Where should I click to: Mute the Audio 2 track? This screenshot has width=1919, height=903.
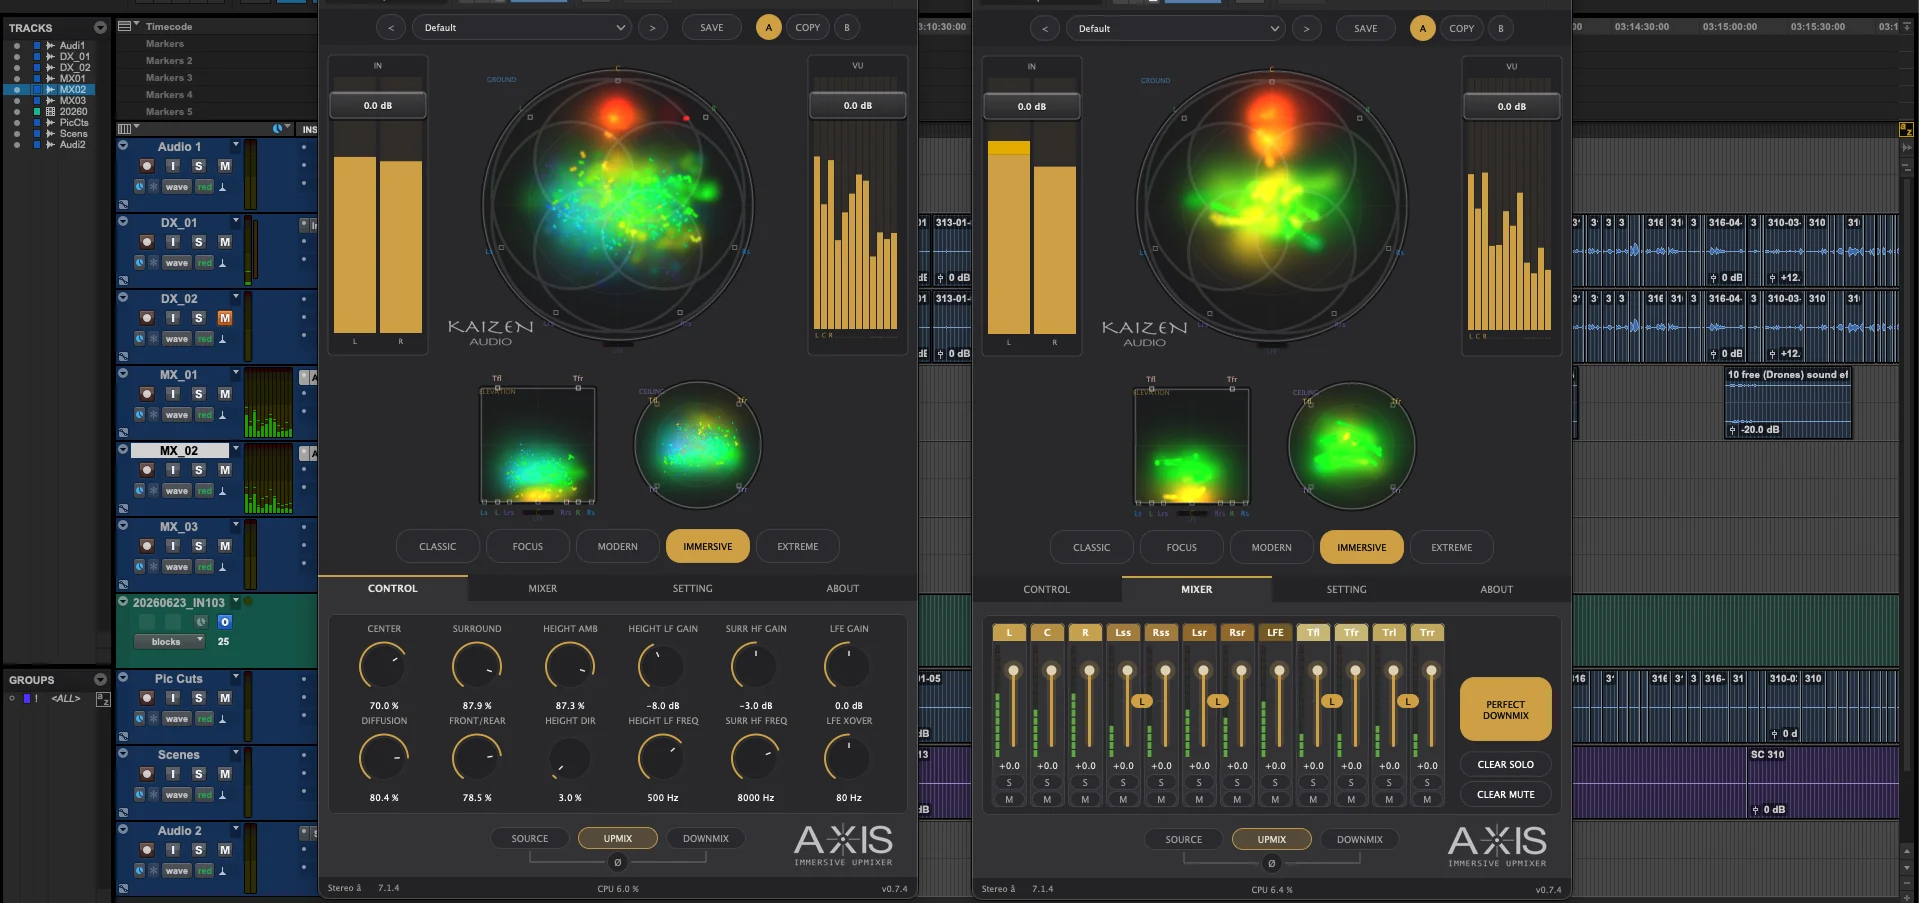click(225, 850)
